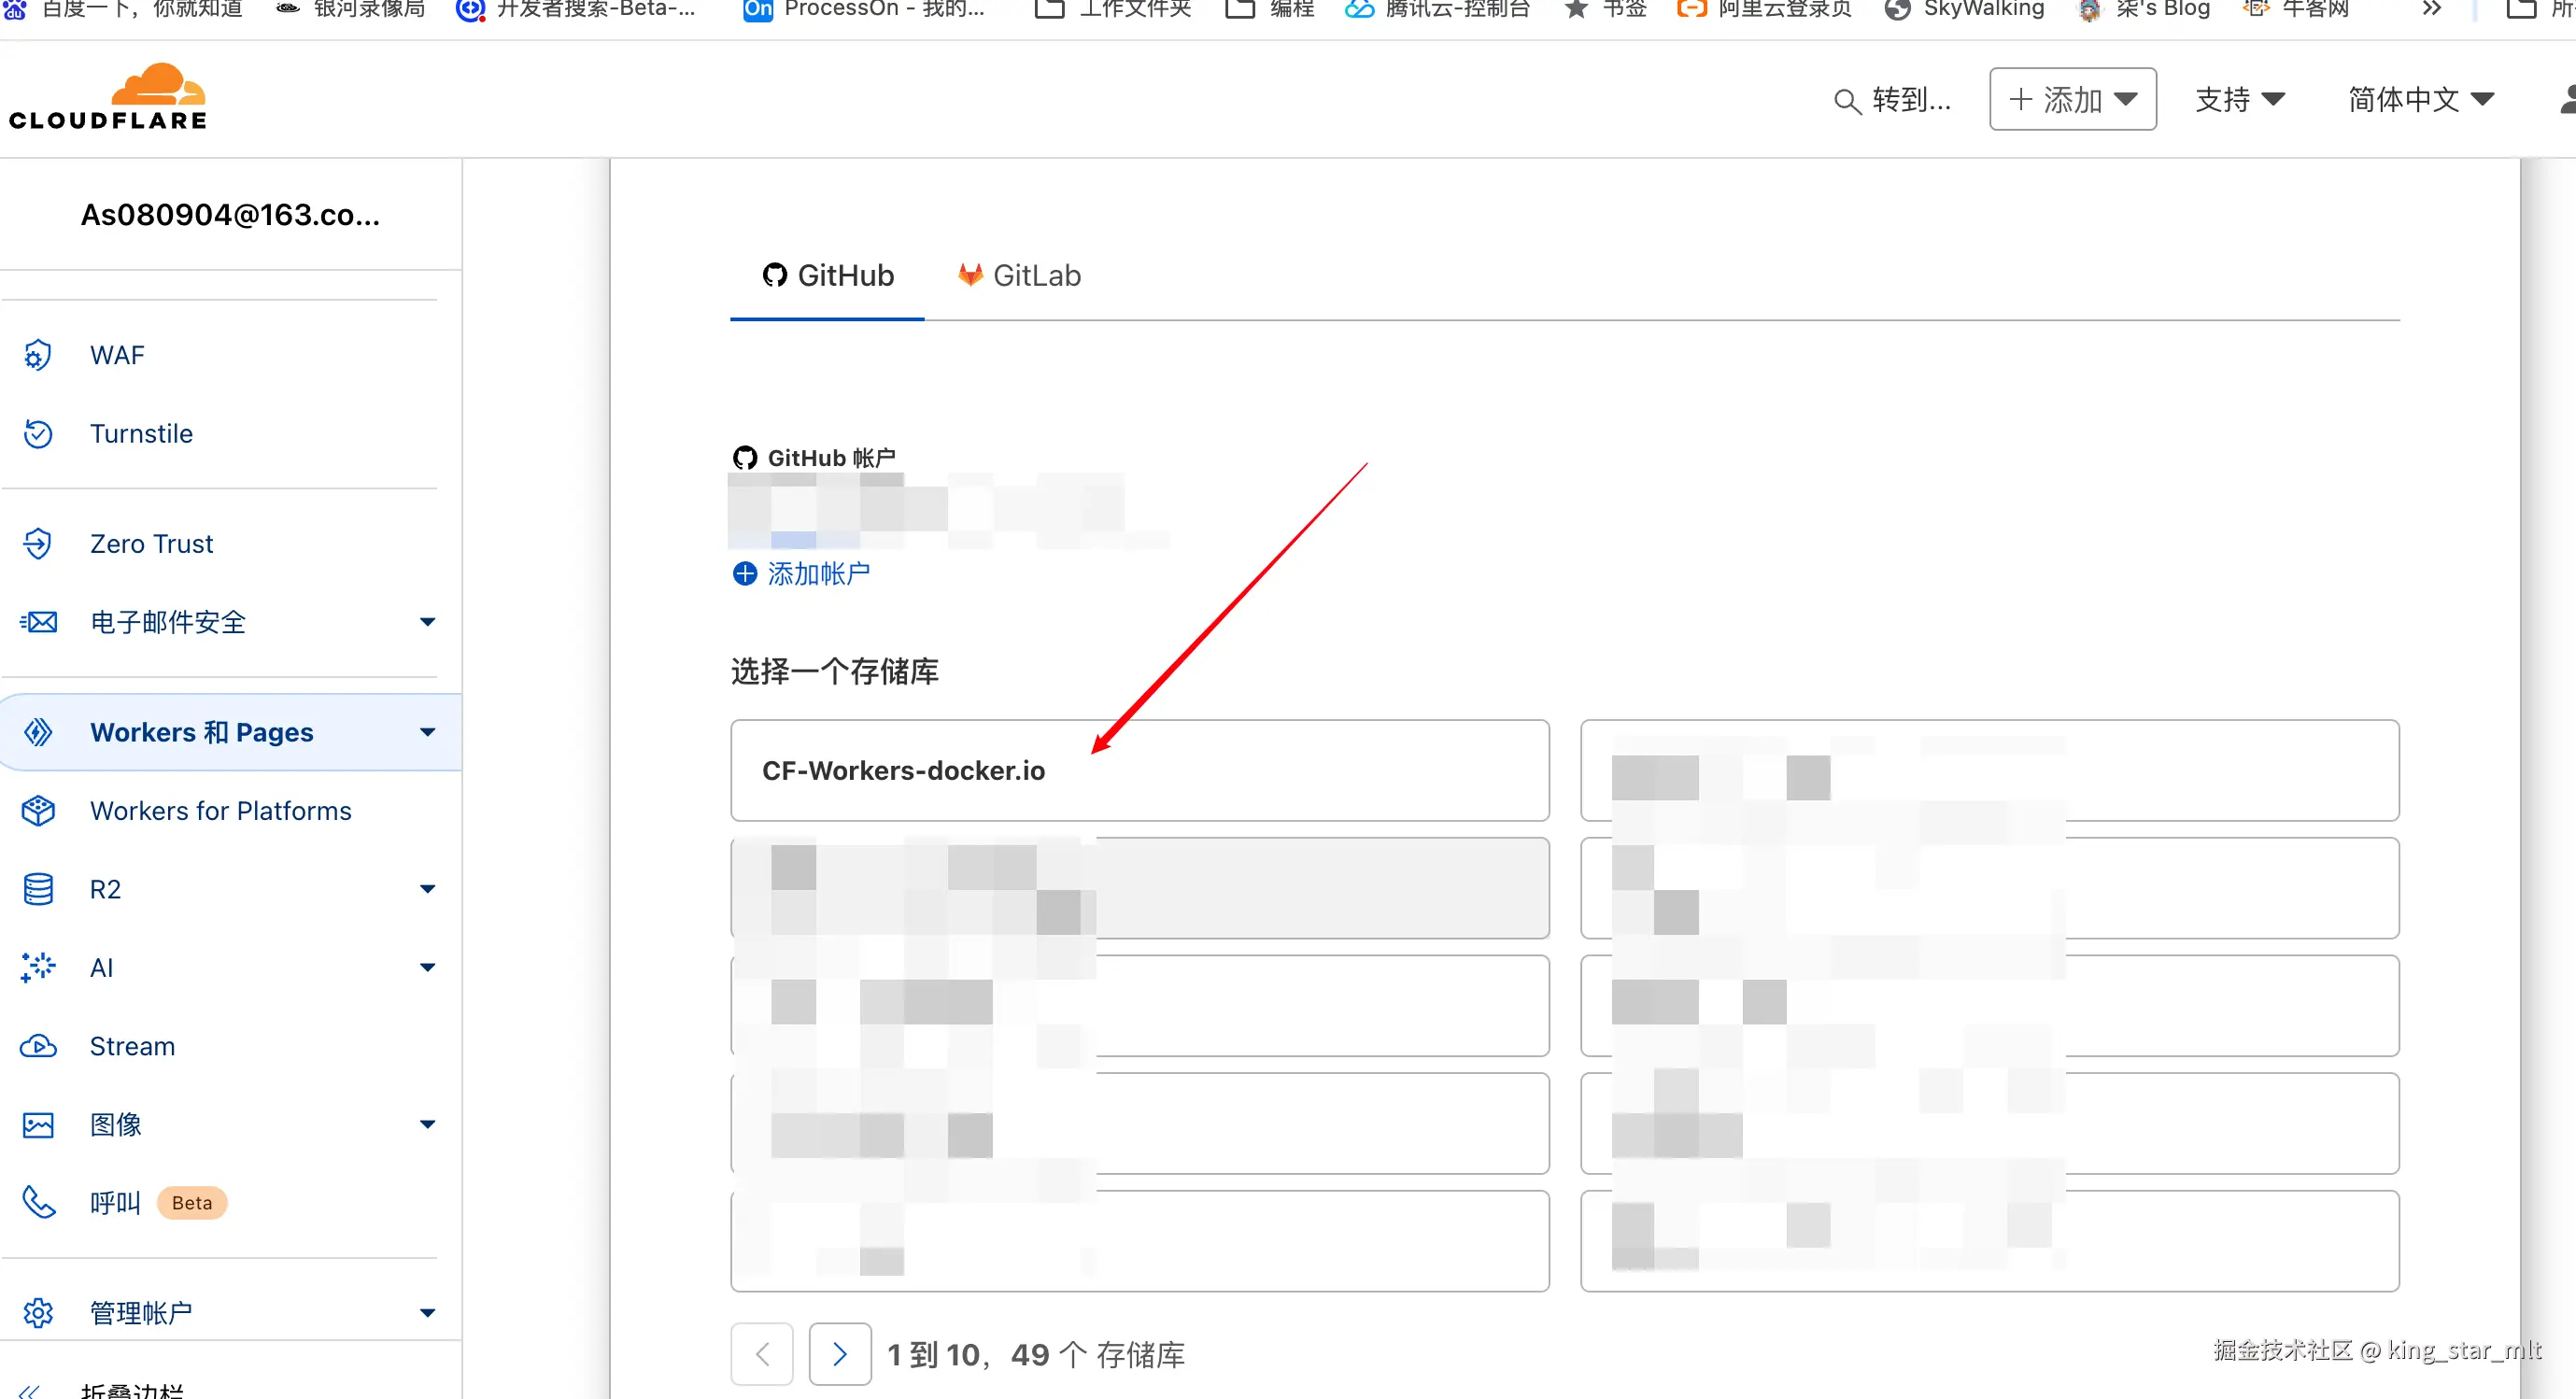The width and height of the screenshot is (2576, 1399).
Task: Open the 书签 star bookmark
Action: click(1605, 10)
